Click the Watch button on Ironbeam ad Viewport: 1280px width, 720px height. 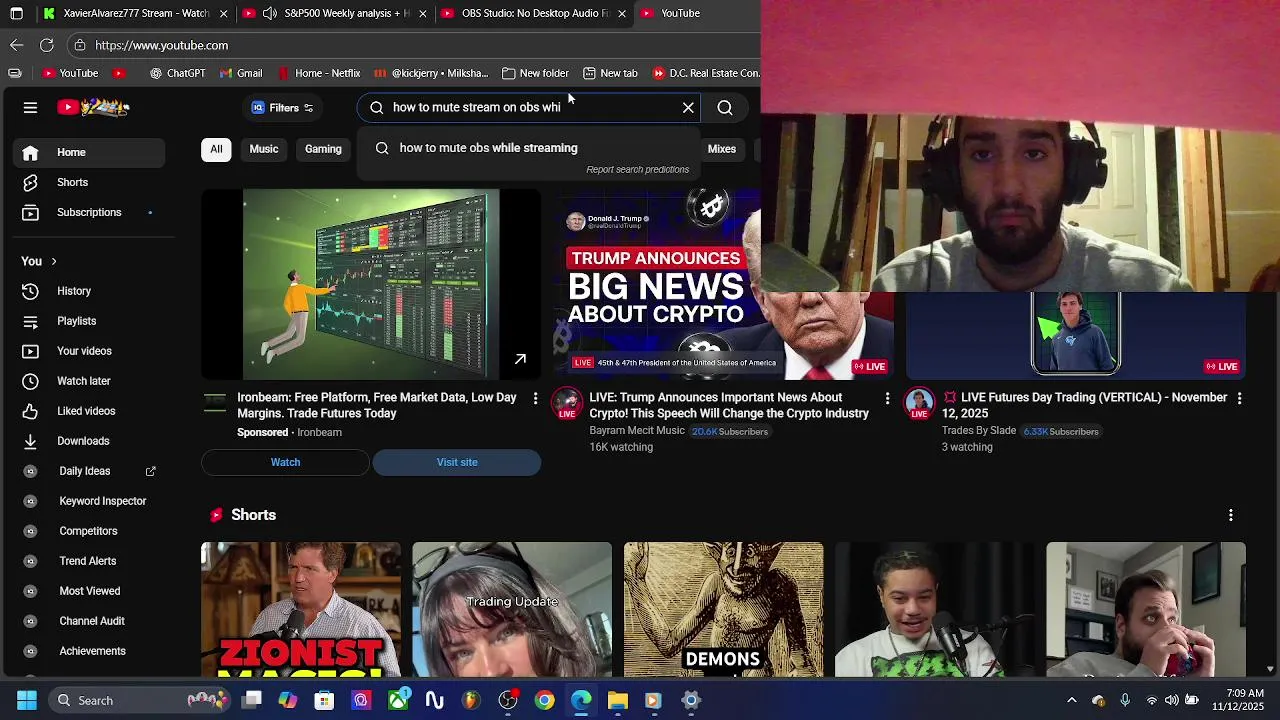pyautogui.click(x=285, y=462)
